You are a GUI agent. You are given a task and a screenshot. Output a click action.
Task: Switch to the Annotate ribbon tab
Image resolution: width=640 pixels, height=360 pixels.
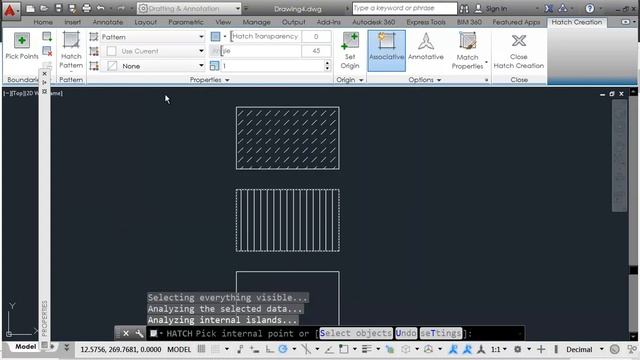108,22
